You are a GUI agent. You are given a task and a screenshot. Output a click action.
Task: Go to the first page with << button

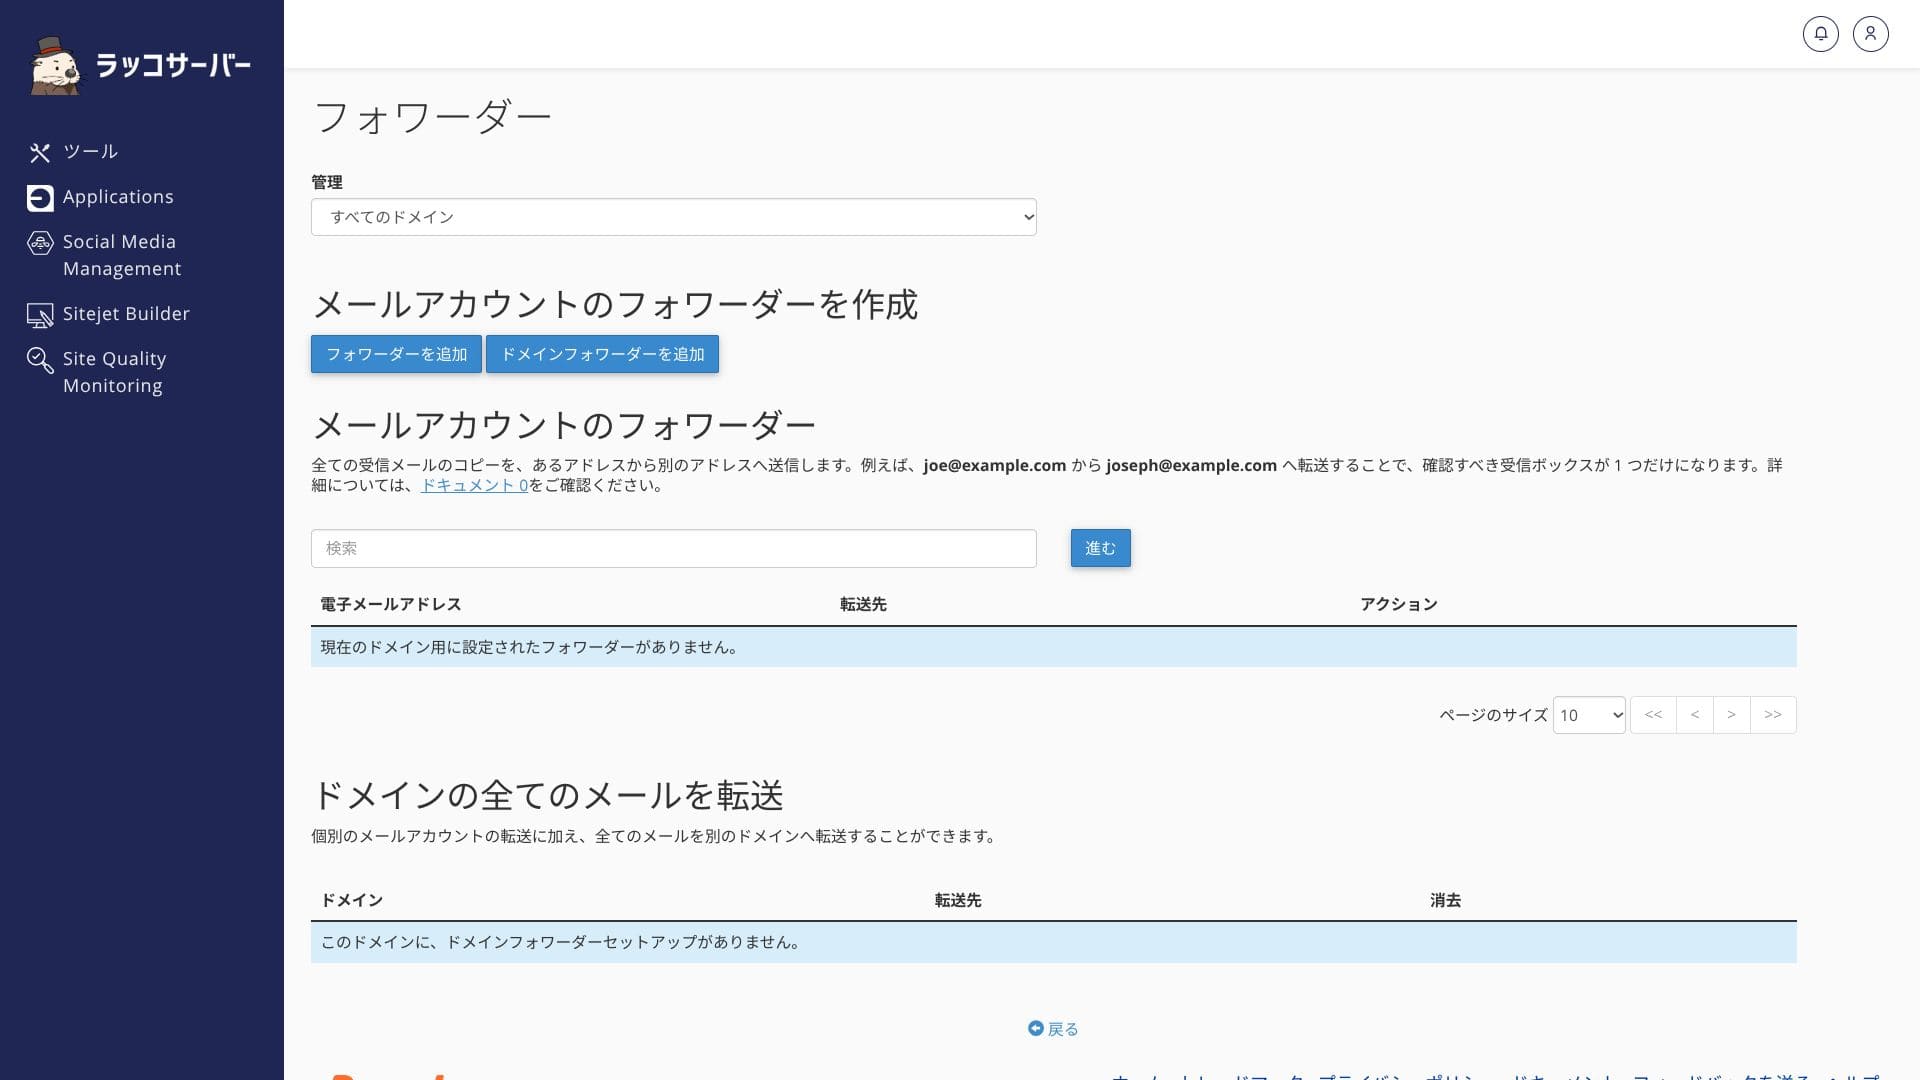[1653, 715]
